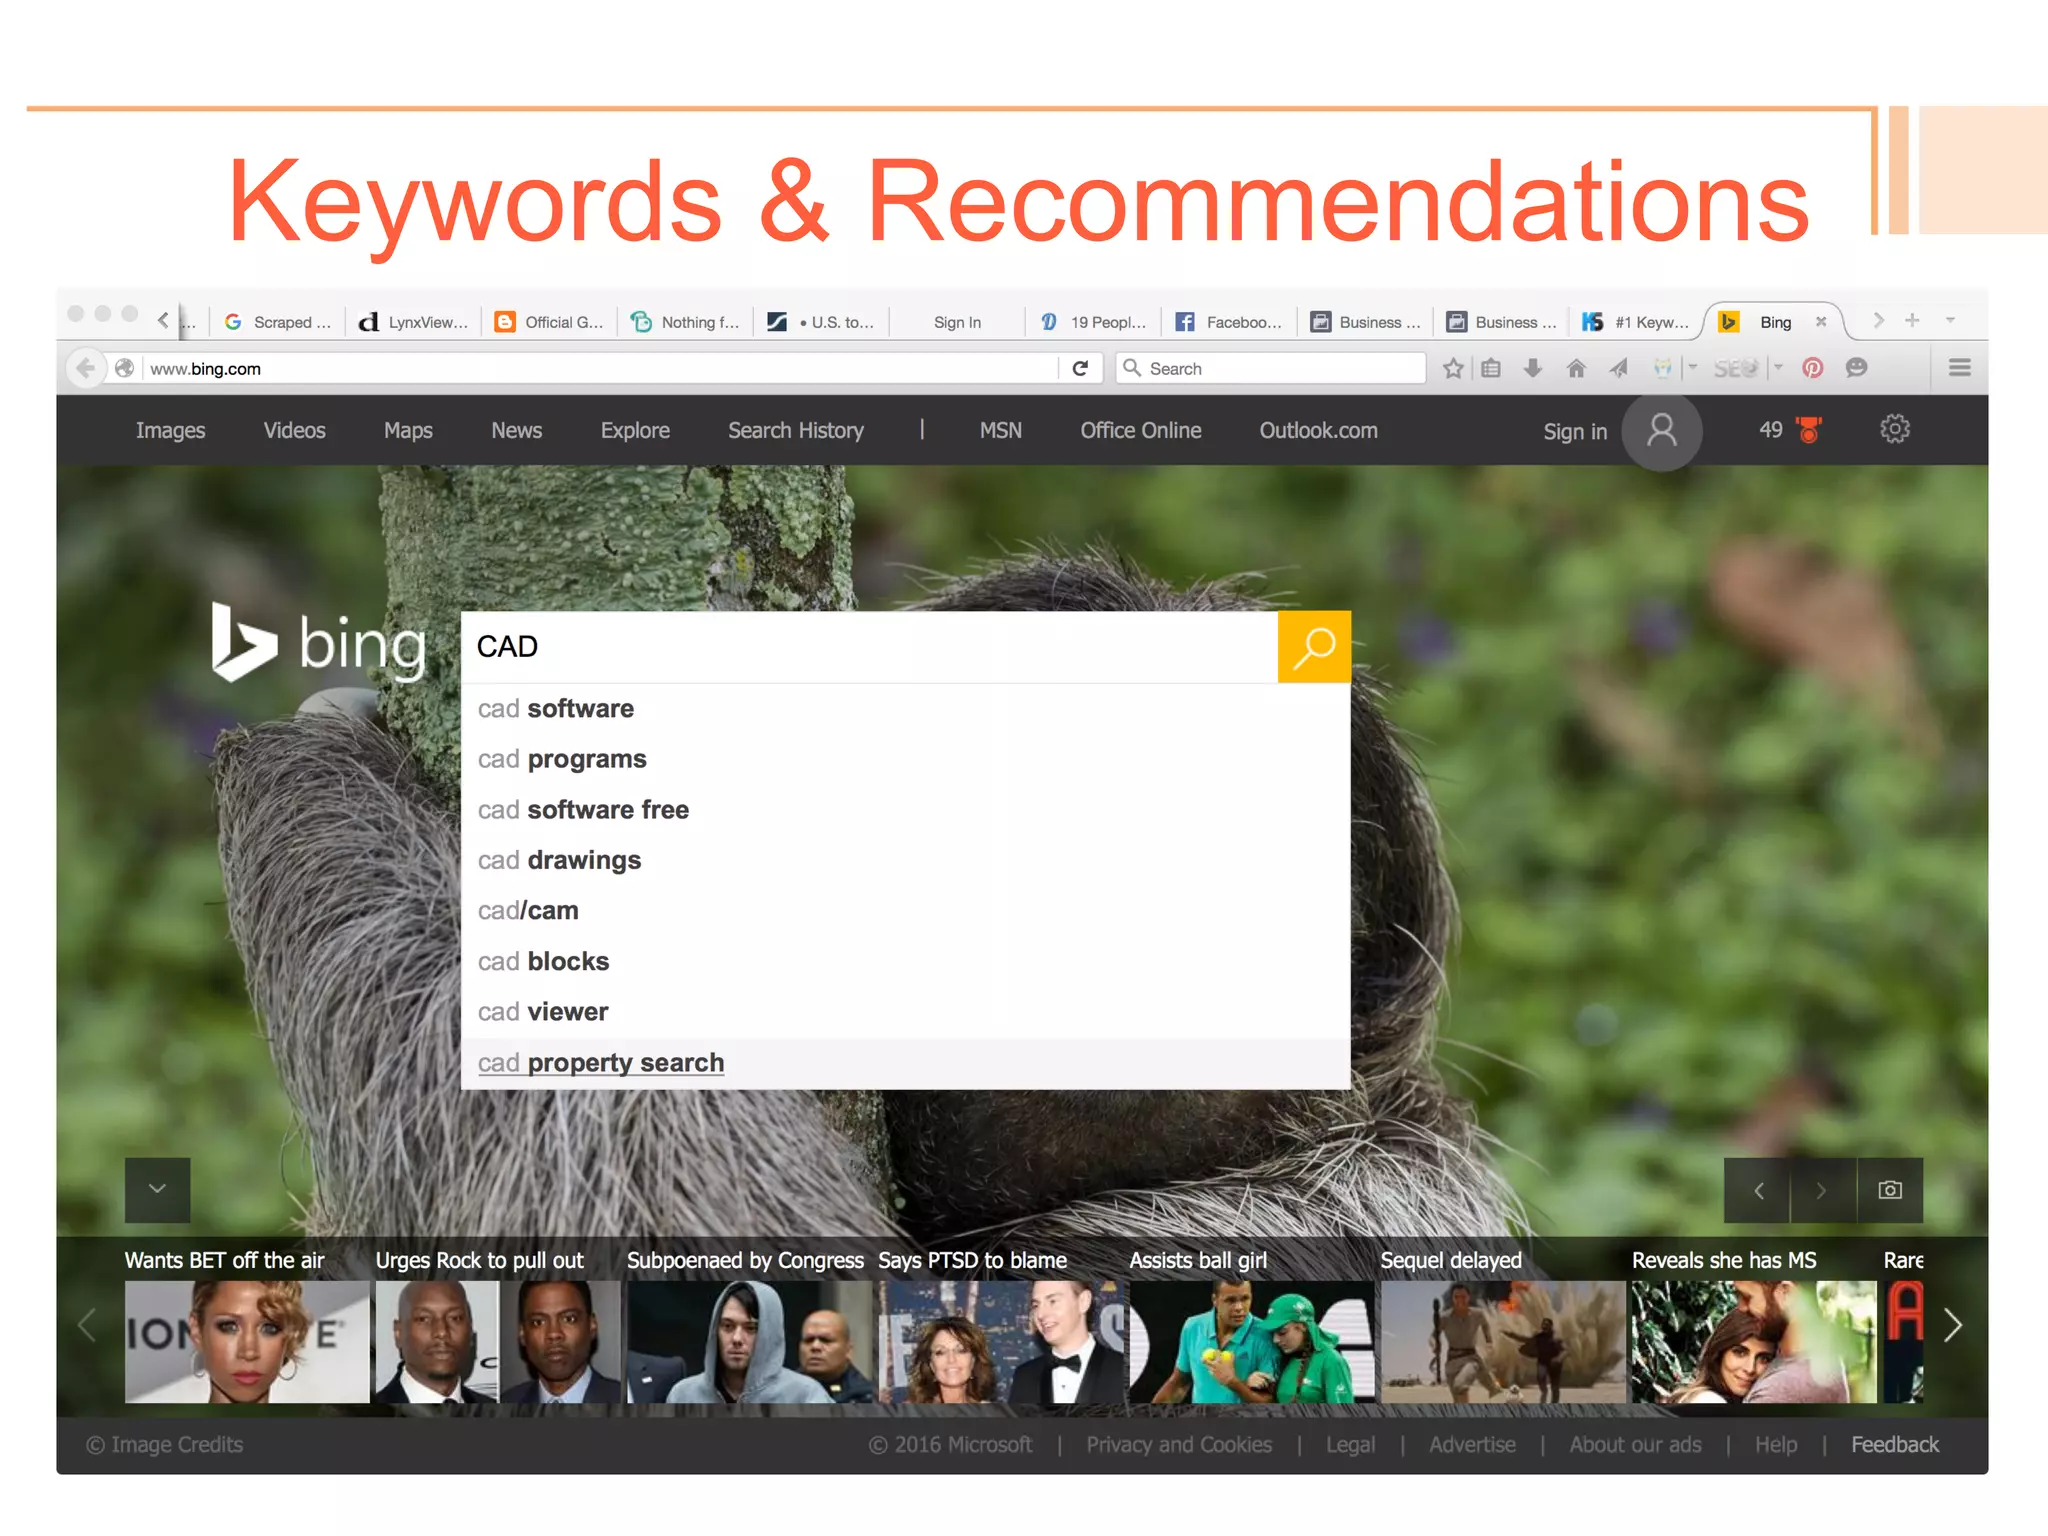
Task: Click the Pinterest toolbar icon
Action: 1812,368
